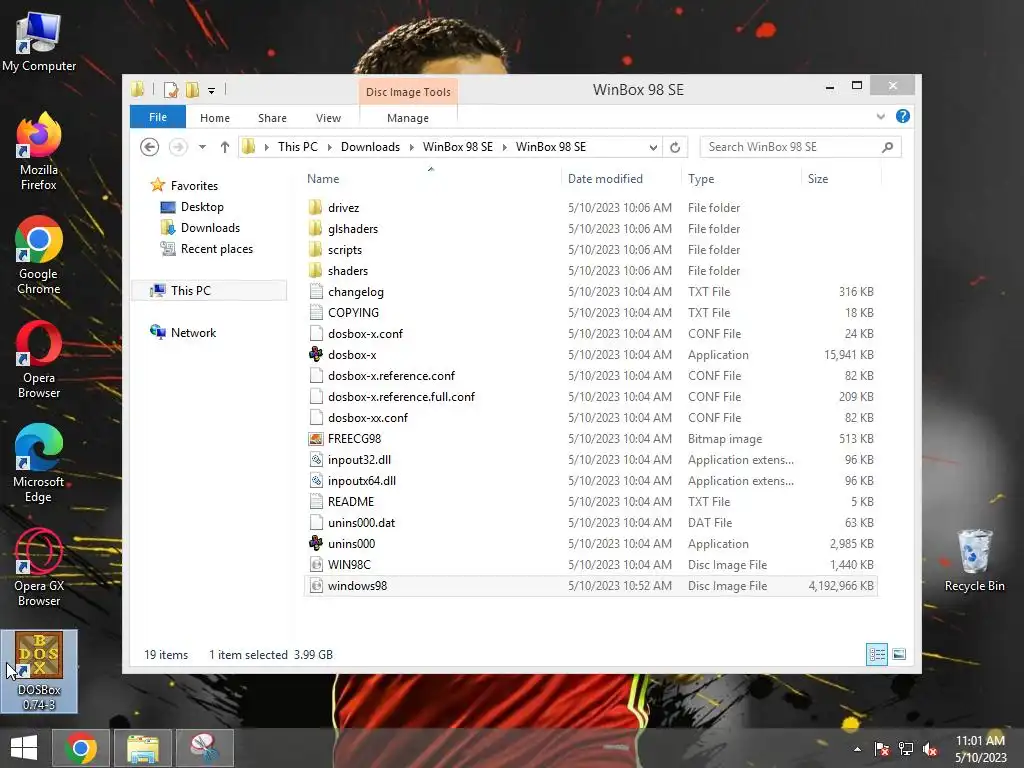
Task: Click This PC in the address breadcrumb
Action: point(298,147)
